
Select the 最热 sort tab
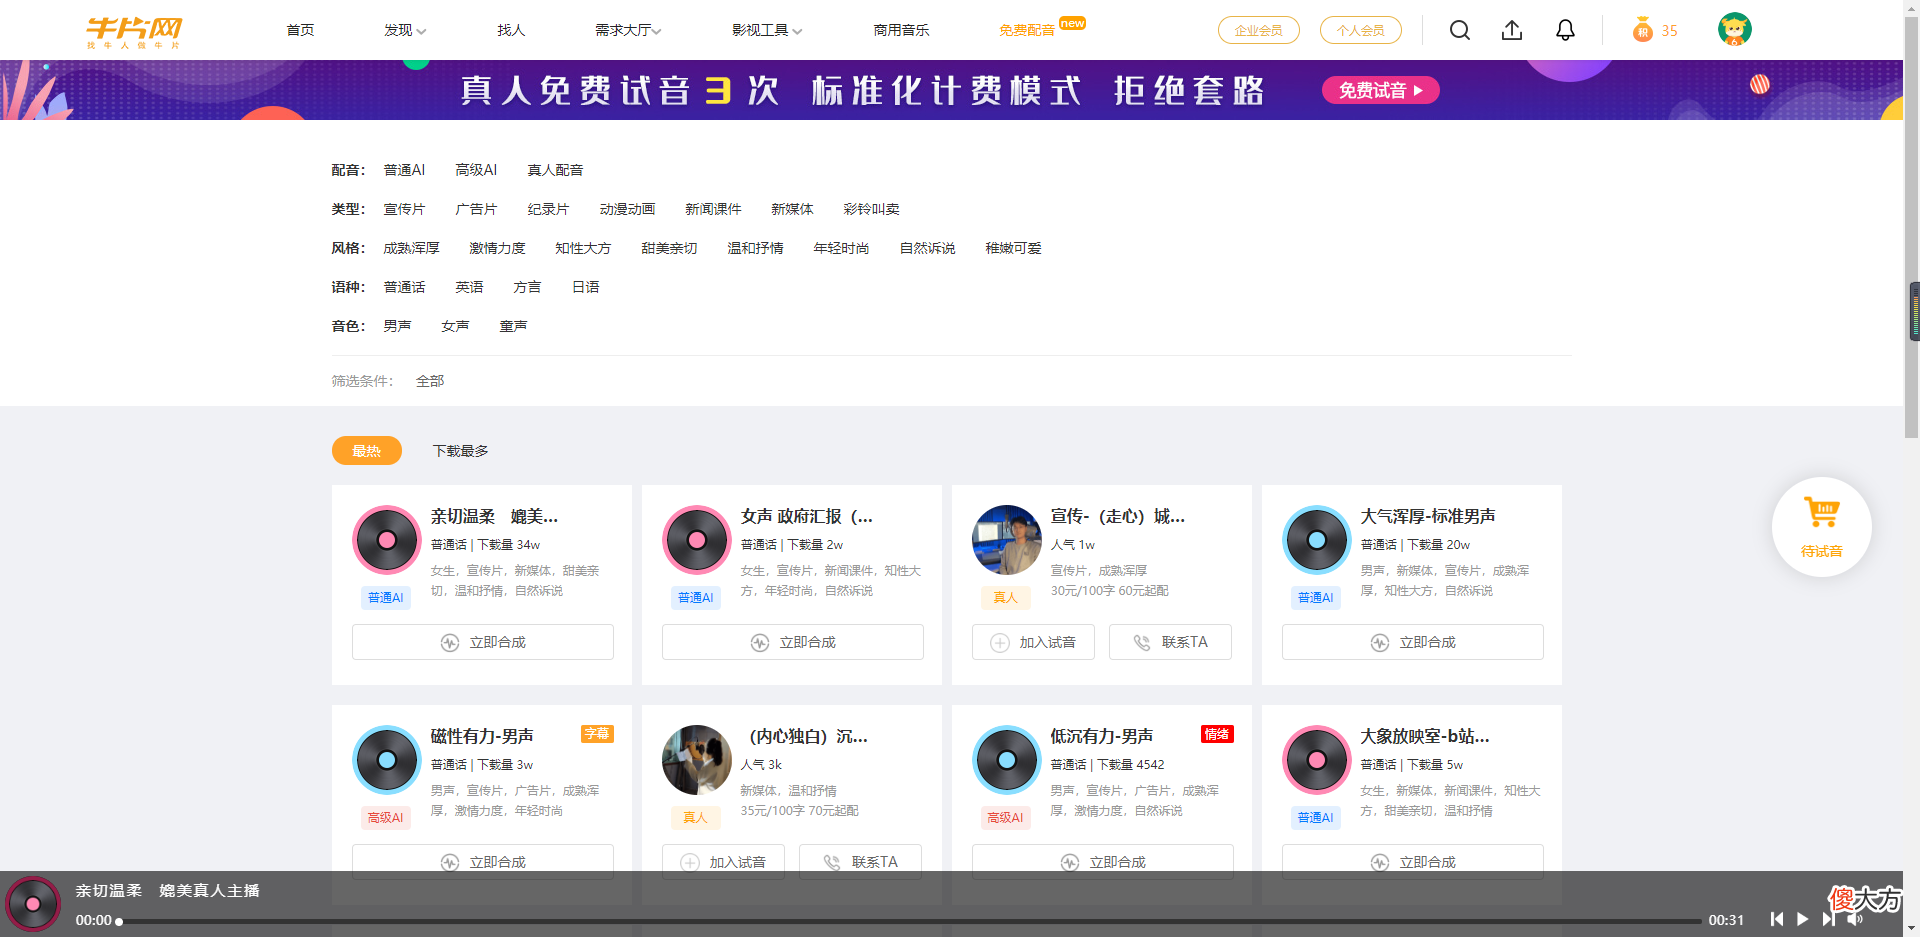point(367,451)
